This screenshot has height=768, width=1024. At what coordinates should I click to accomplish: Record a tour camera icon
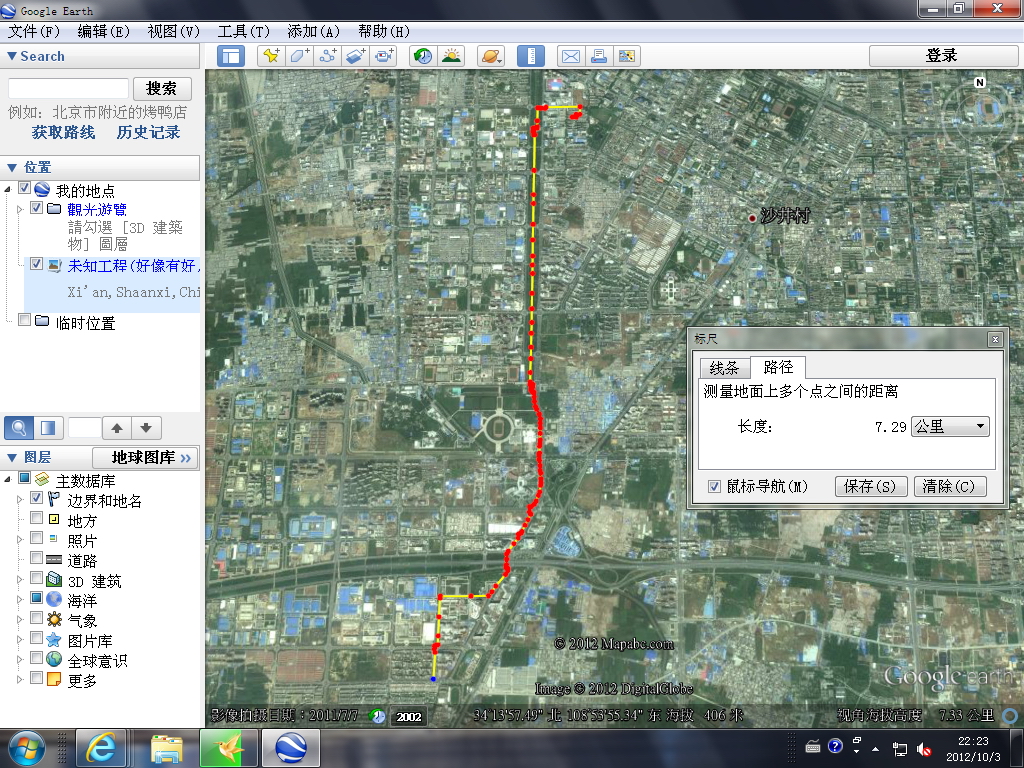click(x=385, y=56)
